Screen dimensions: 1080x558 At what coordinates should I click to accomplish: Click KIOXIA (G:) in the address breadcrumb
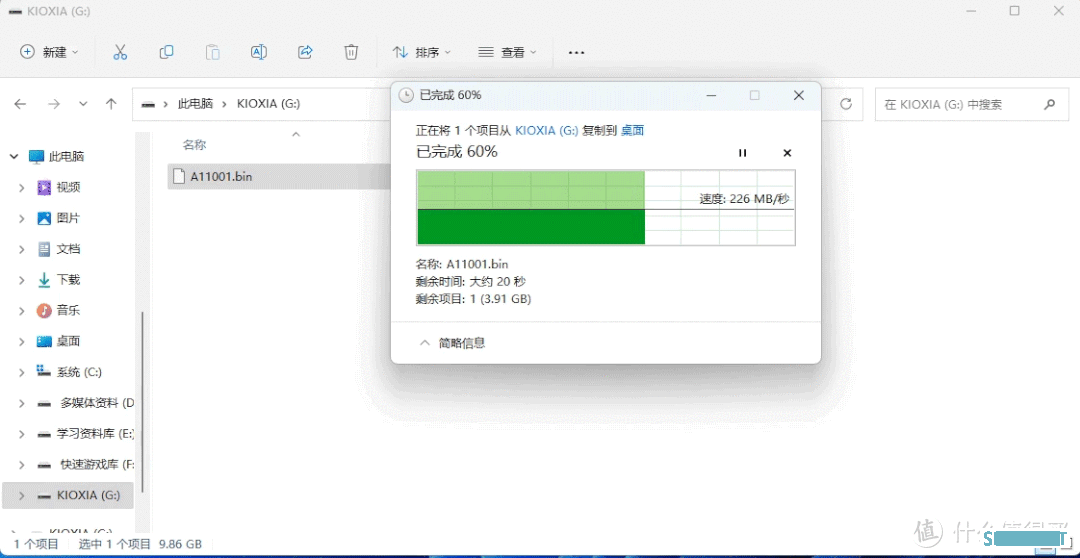pyautogui.click(x=269, y=104)
